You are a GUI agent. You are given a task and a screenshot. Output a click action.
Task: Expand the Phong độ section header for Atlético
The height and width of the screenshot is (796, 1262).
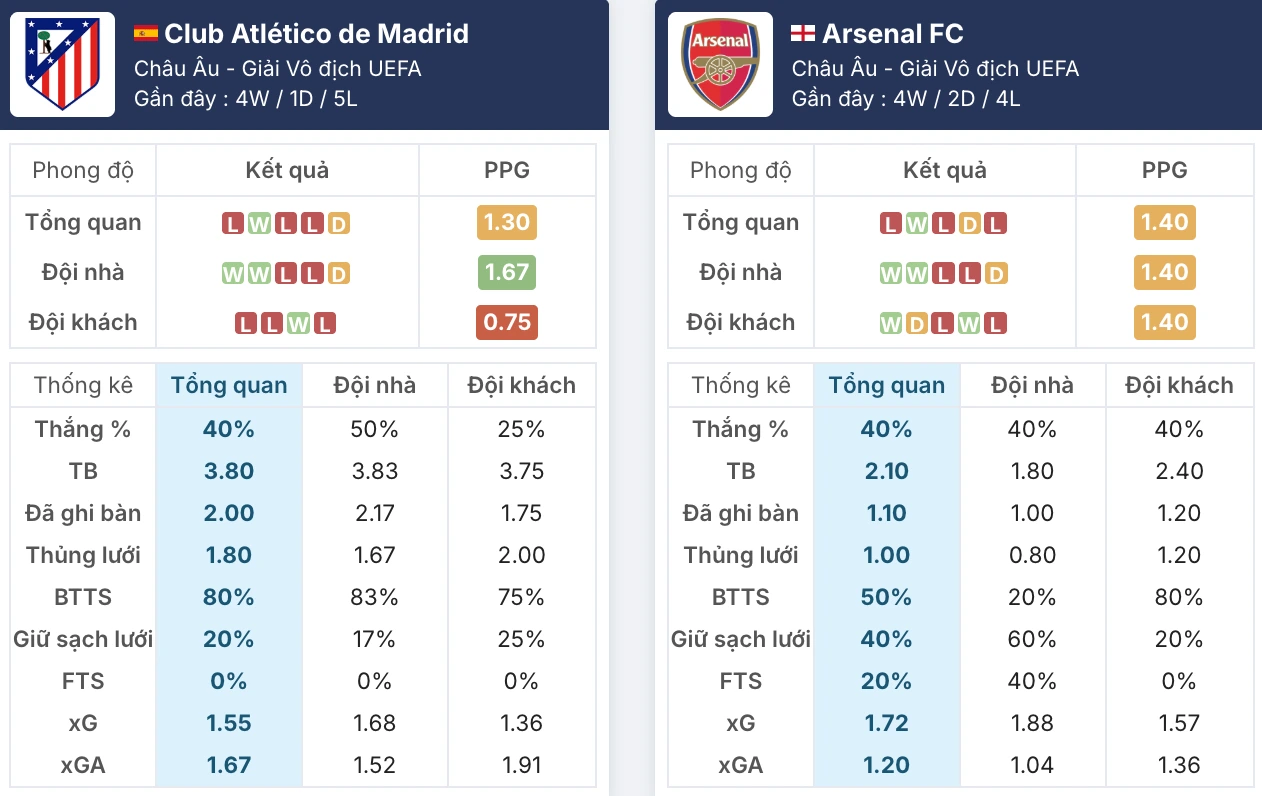pyautogui.click(x=82, y=170)
